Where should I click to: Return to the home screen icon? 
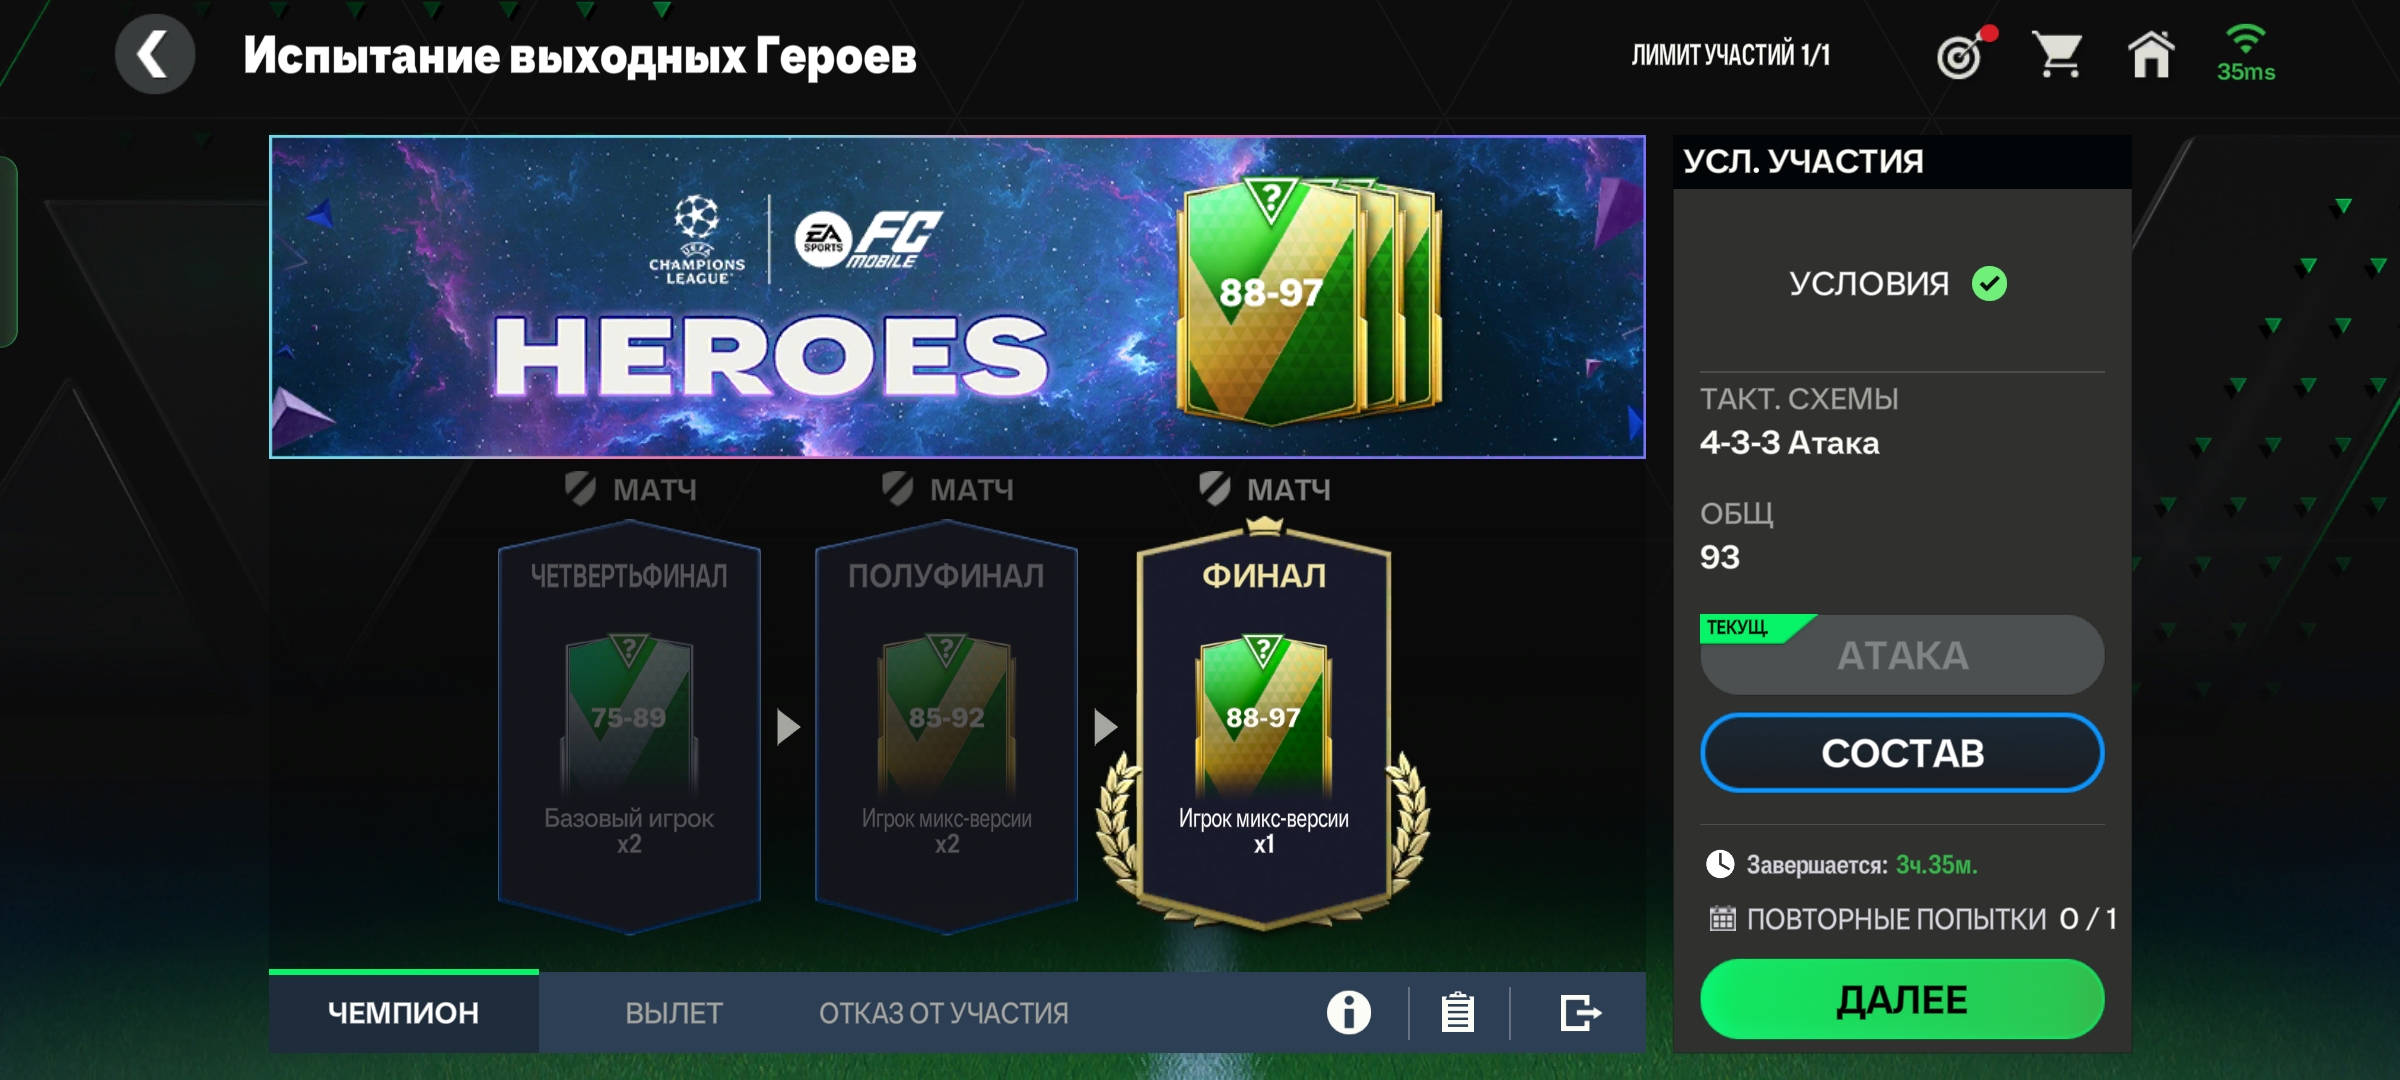pos(2150,54)
